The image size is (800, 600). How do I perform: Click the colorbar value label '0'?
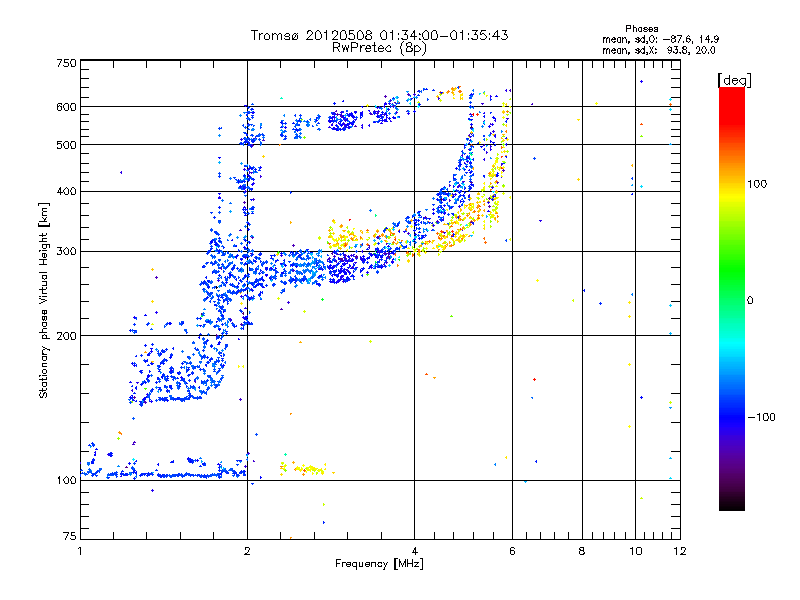(x=750, y=300)
